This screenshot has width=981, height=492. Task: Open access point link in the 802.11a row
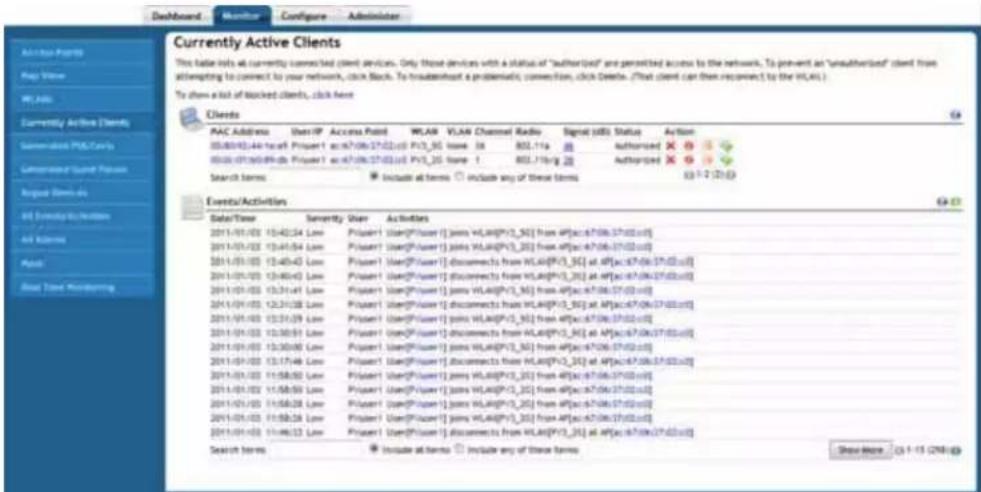(369, 146)
